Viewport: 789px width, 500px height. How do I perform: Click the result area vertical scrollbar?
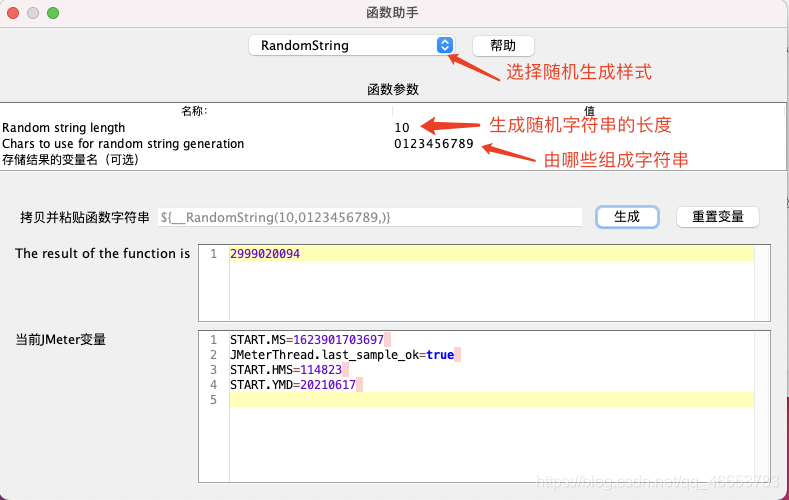762,283
